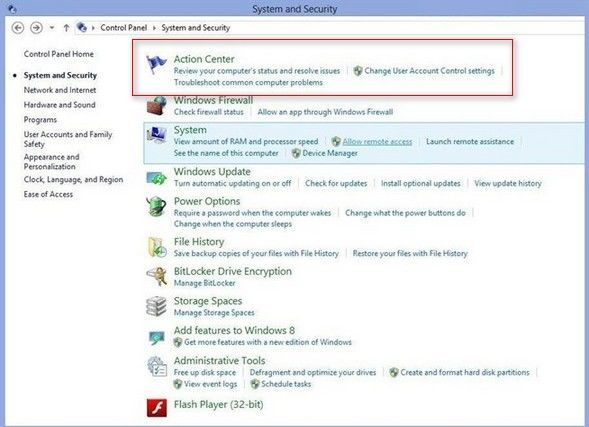Select System and Security in the sidebar
Screen dimensions: 589x427
[x=60, y=75]
